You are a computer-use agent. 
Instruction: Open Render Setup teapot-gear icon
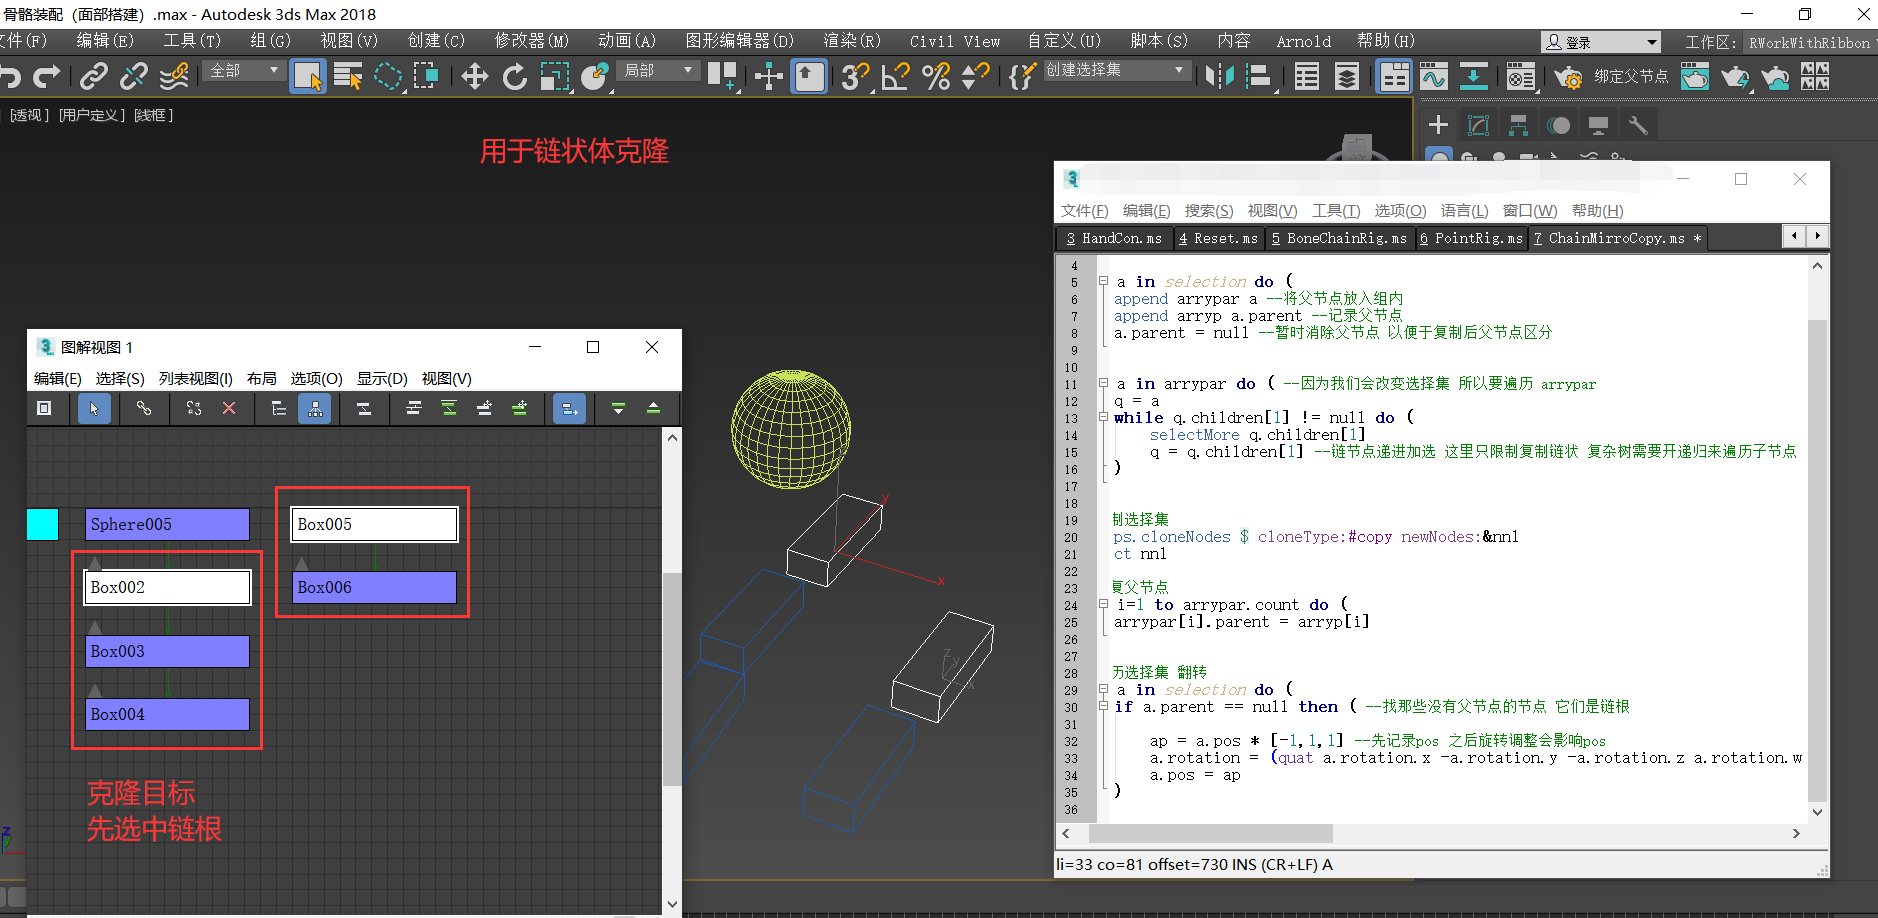pyautogui.click(x=1567, y=77)
